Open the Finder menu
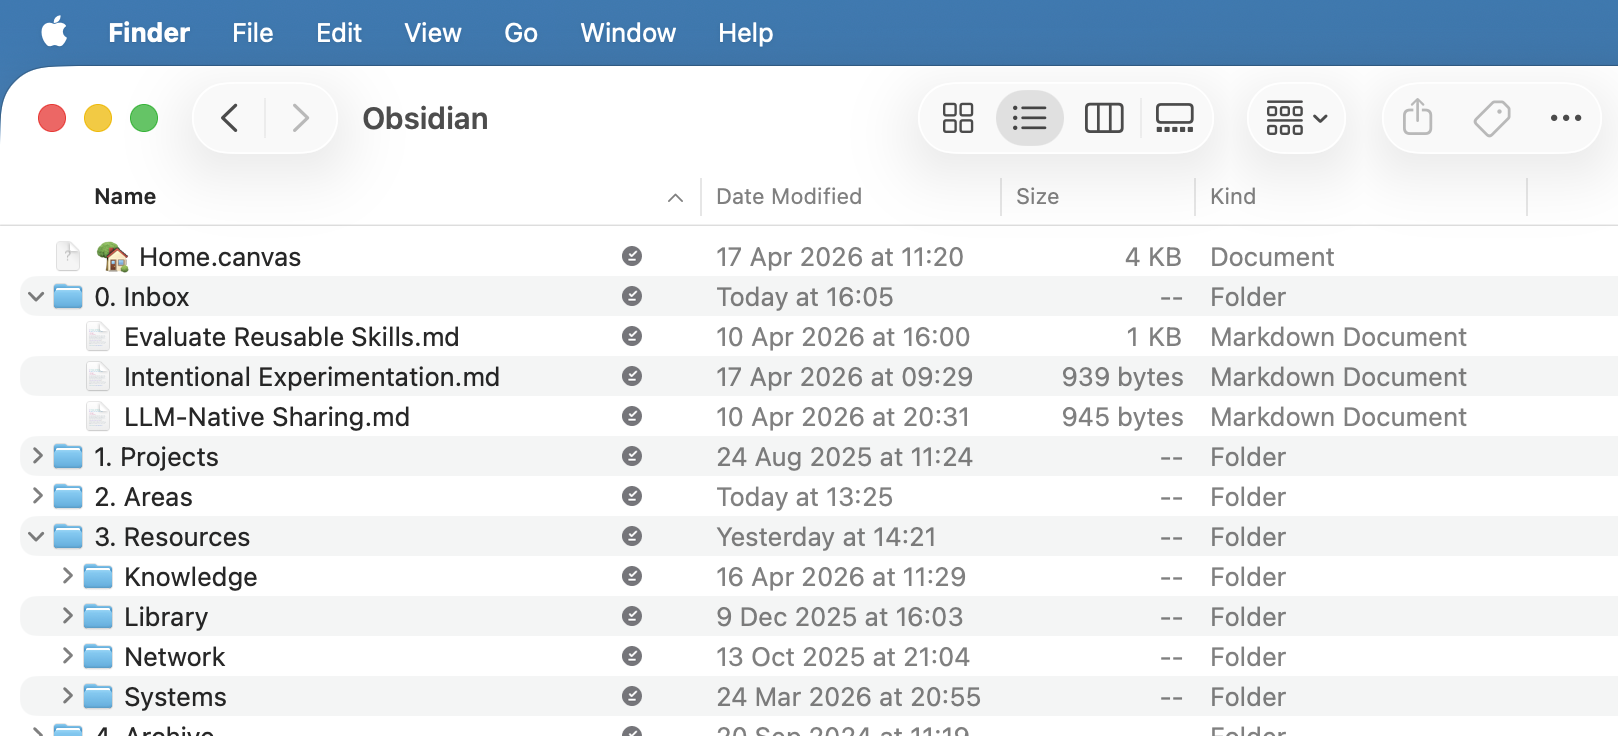The width and height of the screenshot is (1618, 736). 149,33
